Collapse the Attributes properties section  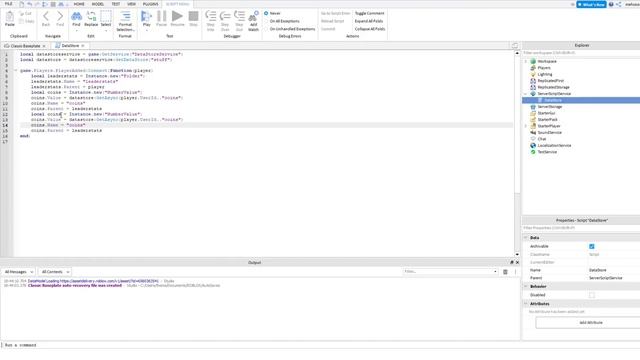(x=526, y=304)
